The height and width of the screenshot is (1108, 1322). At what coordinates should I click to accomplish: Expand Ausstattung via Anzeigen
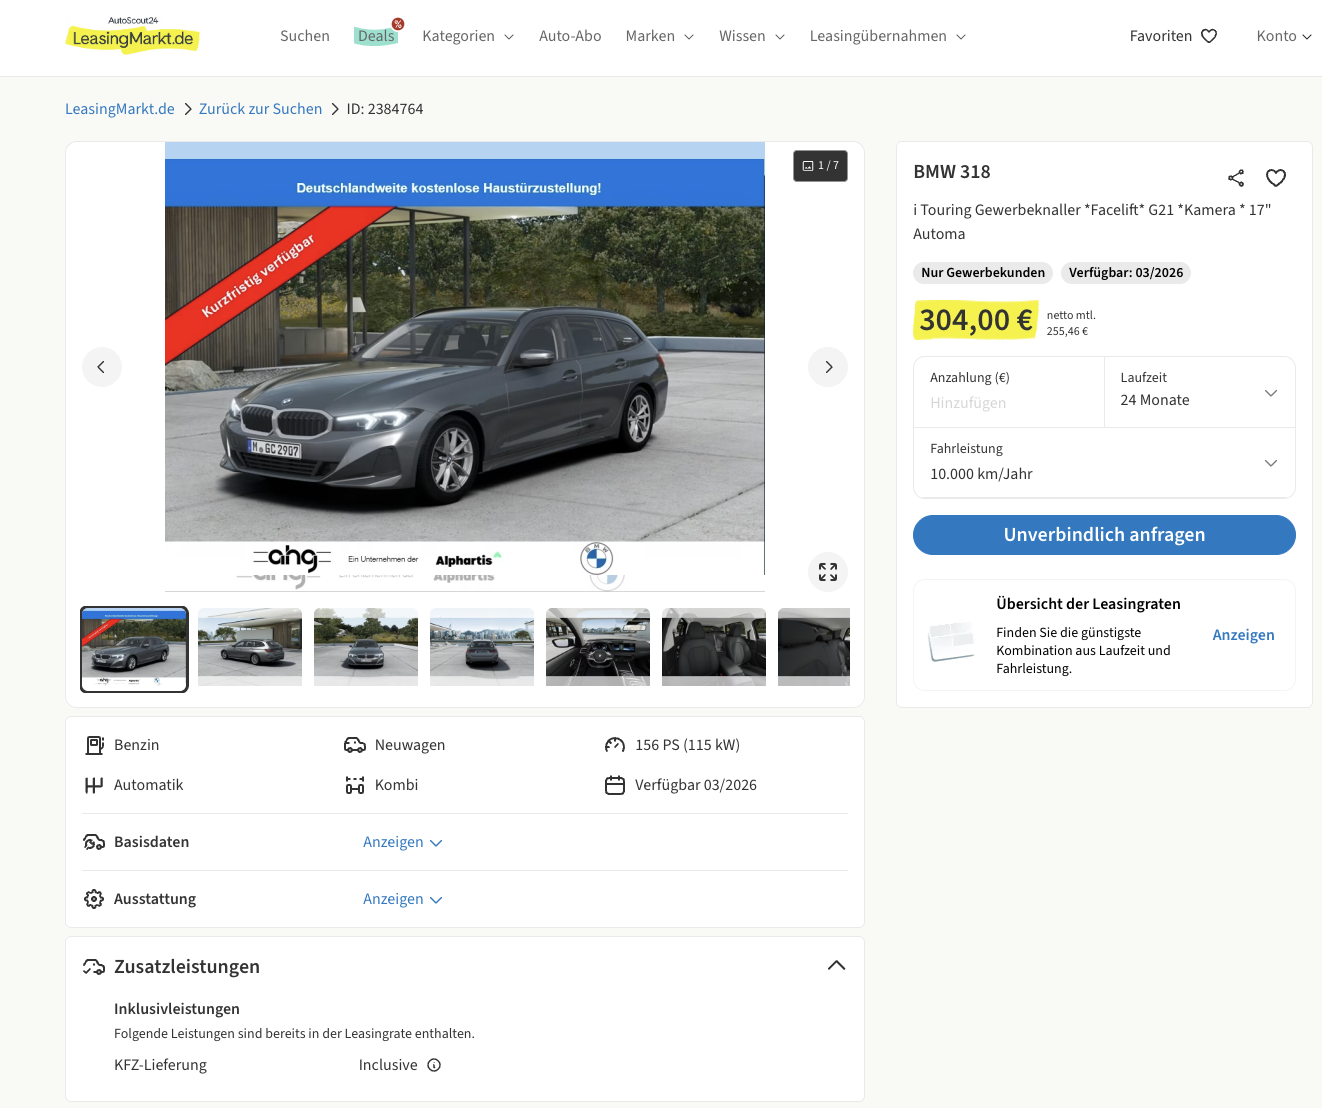[402, 899]
